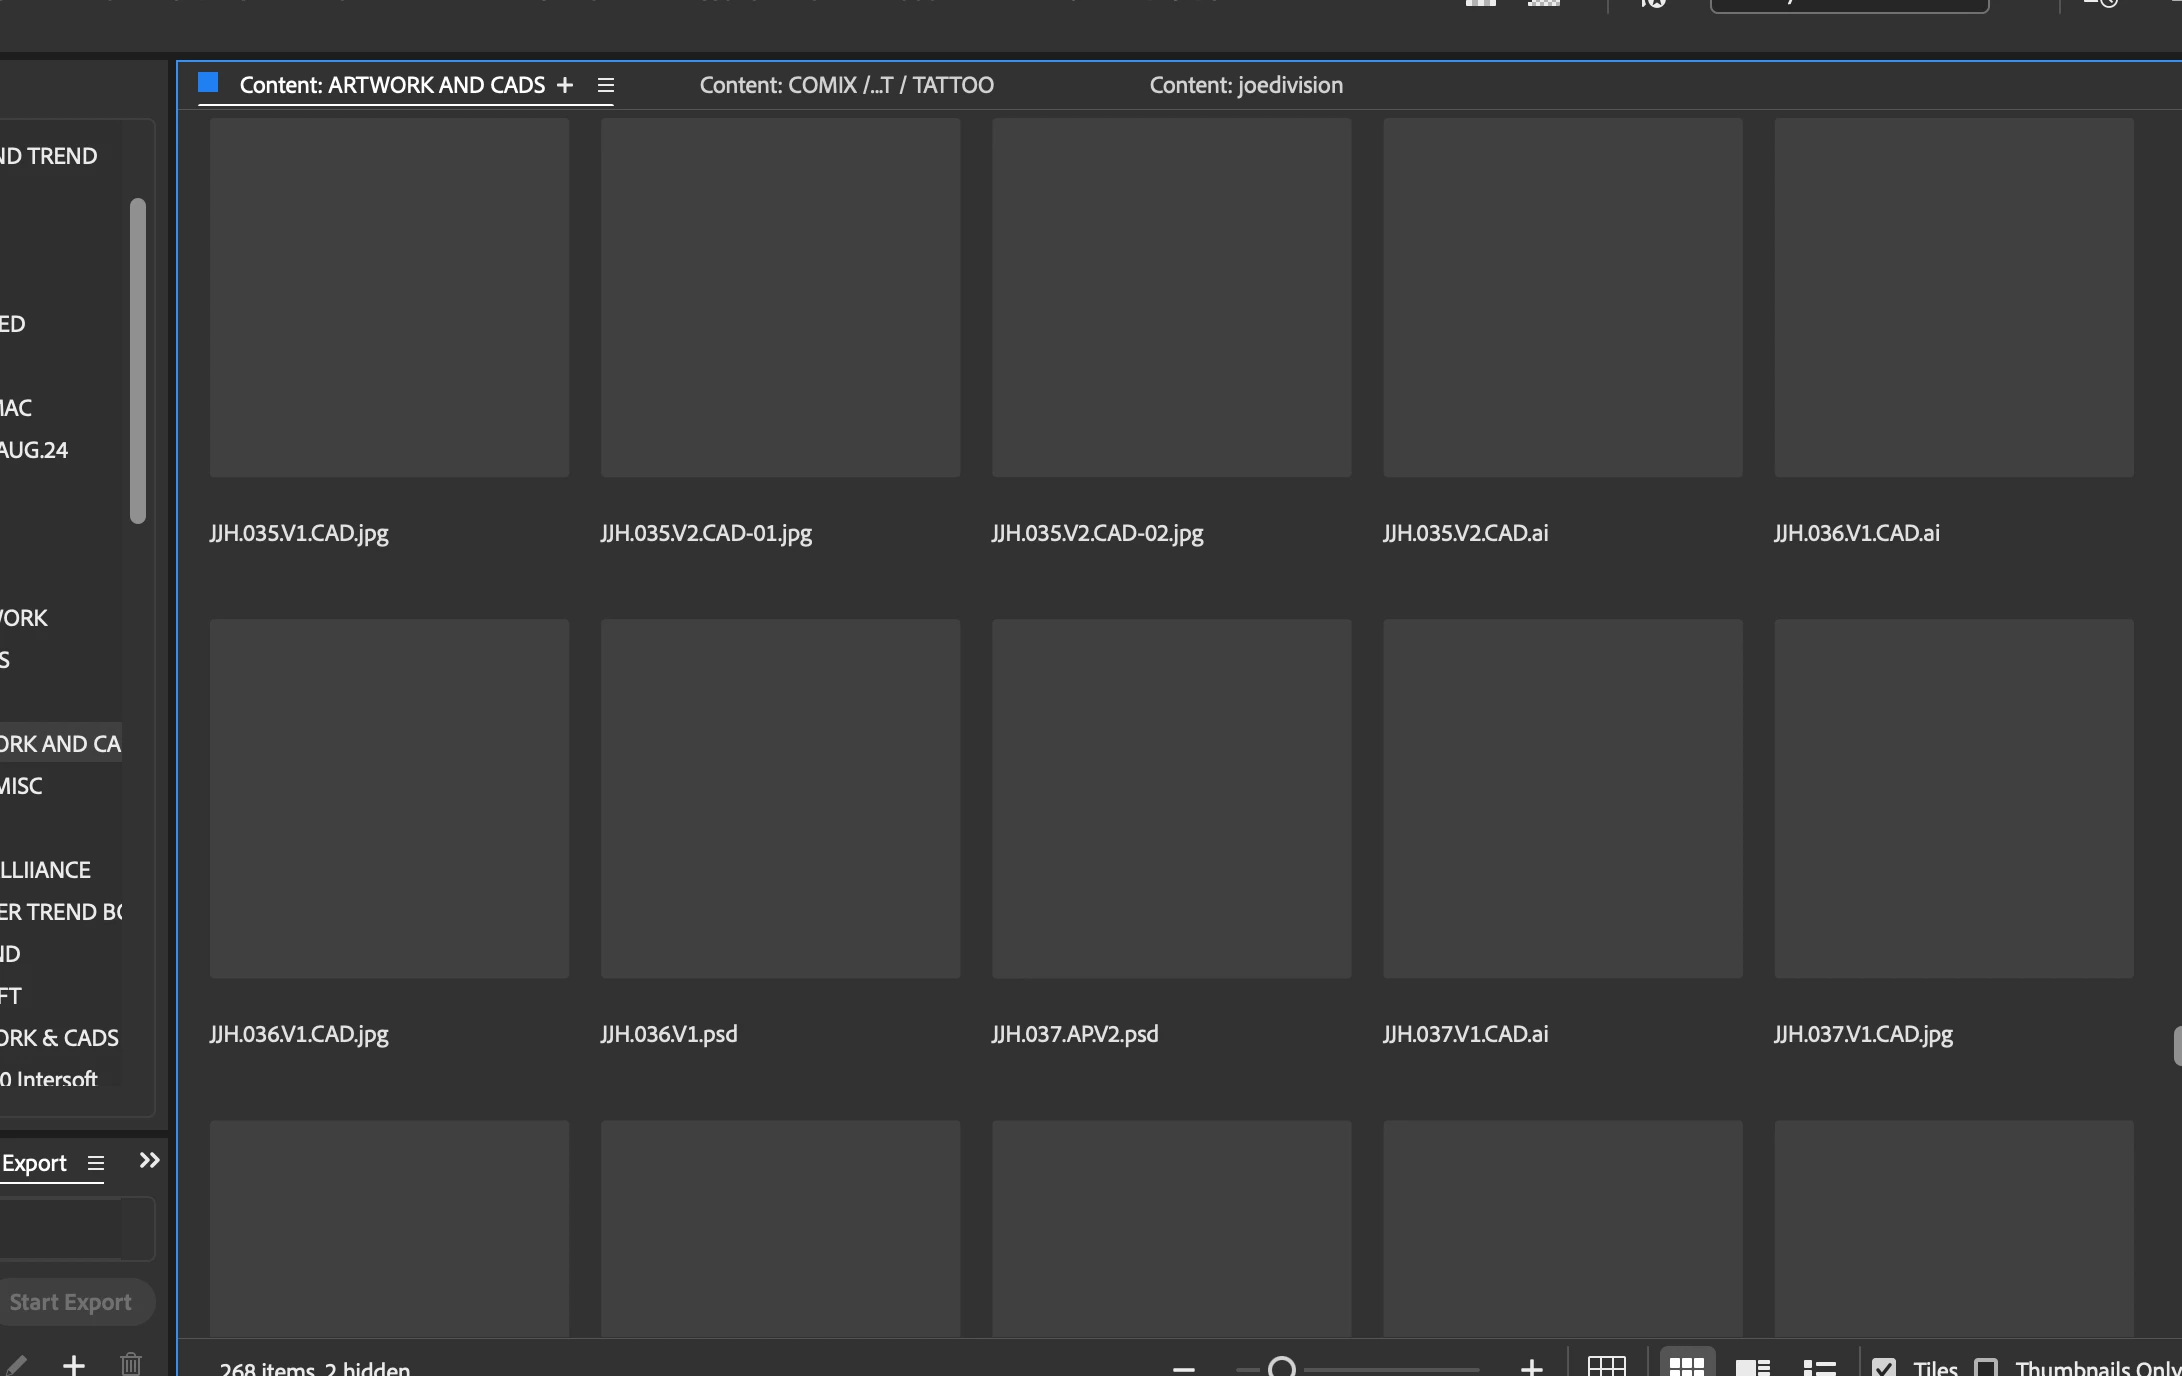Screen dimensions: 2182x1376
Task: Add a new export preset with plus
Action: coord(73,1364)
